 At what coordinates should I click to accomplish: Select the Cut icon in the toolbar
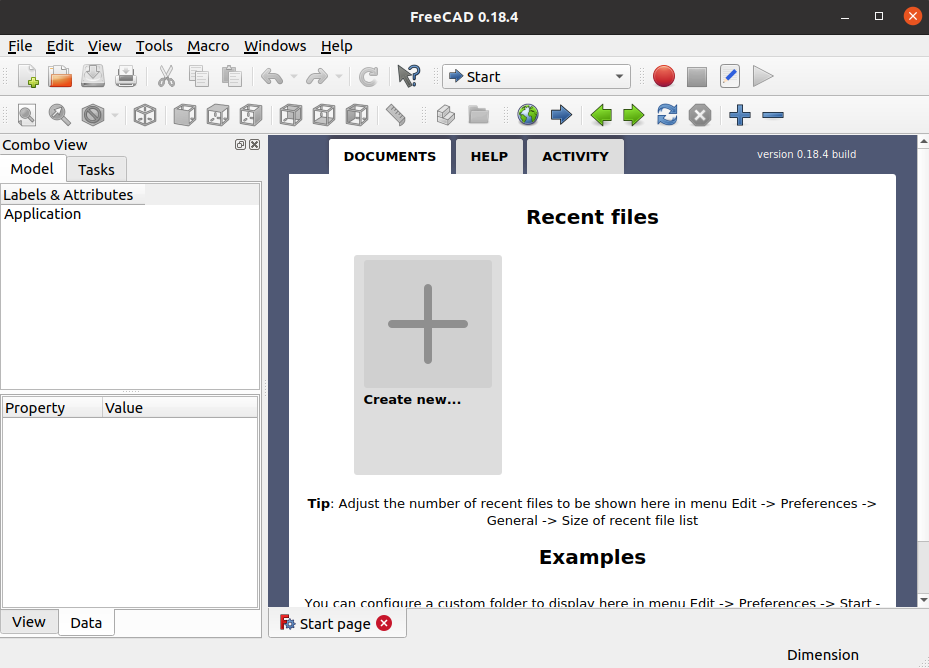click(166, 76)
